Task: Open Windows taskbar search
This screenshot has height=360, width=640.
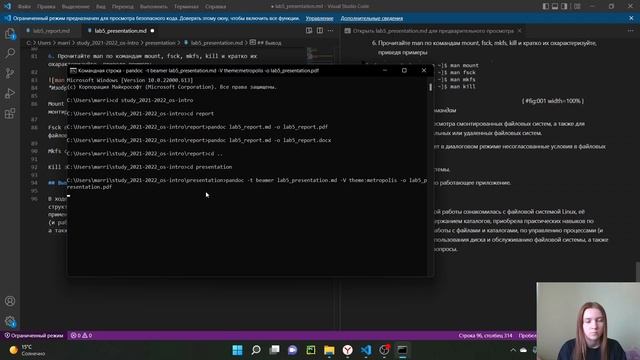Action: pos(256,350)
